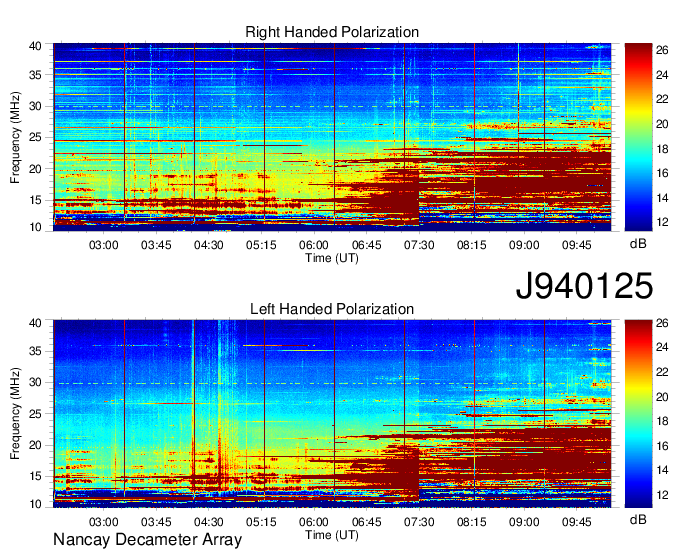Viewport: 680px width, 552px height.
Task: Click the color bar of the Right Handed plot
Action: [638, 137]
